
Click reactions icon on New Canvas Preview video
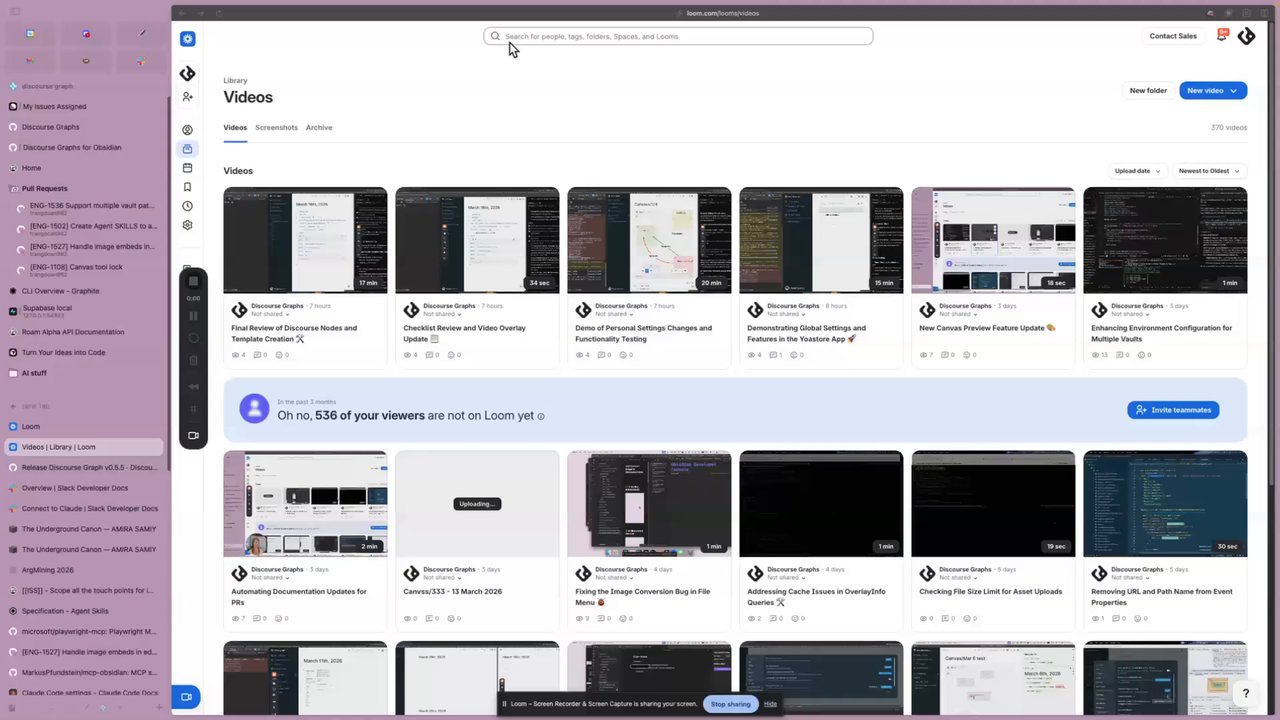[969, 355]
